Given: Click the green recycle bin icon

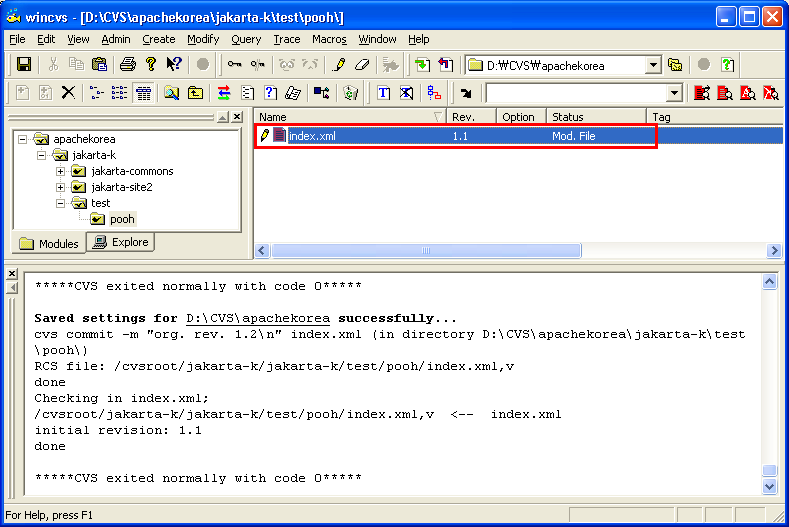Looking at the screenshot, I should [350, 93].
